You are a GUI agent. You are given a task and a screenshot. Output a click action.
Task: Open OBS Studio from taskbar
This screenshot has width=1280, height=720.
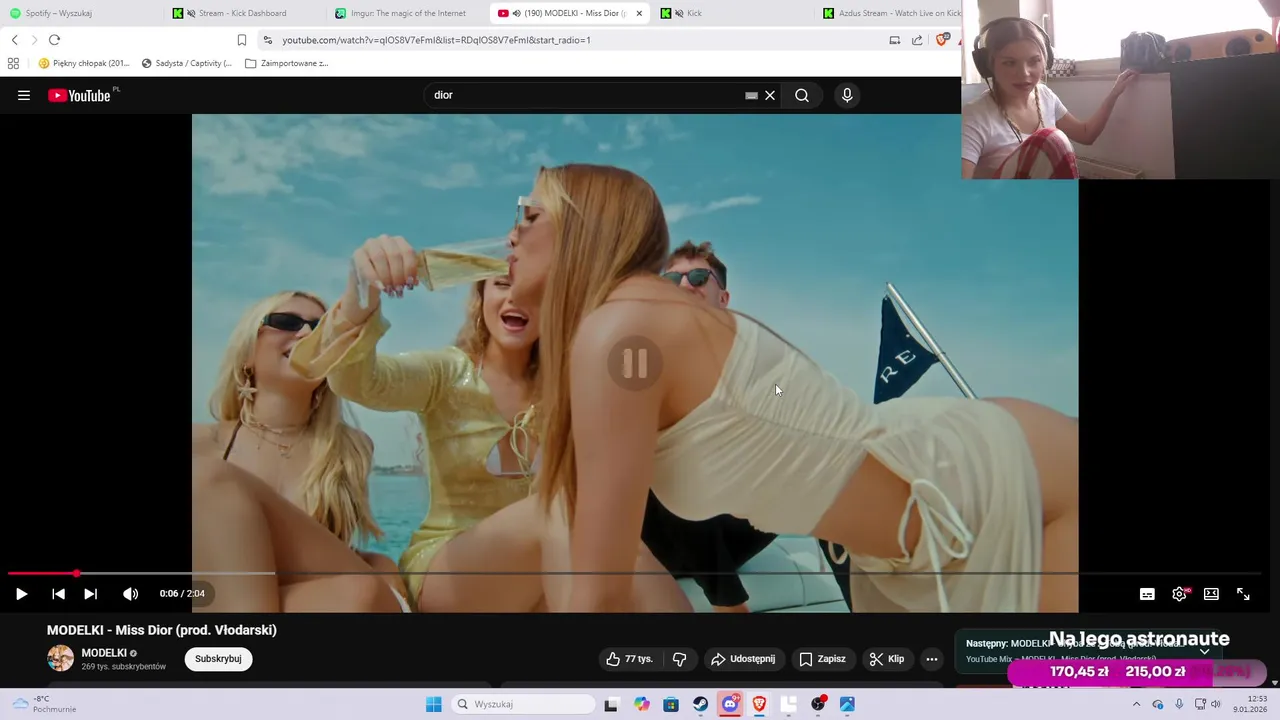(818, 704)
